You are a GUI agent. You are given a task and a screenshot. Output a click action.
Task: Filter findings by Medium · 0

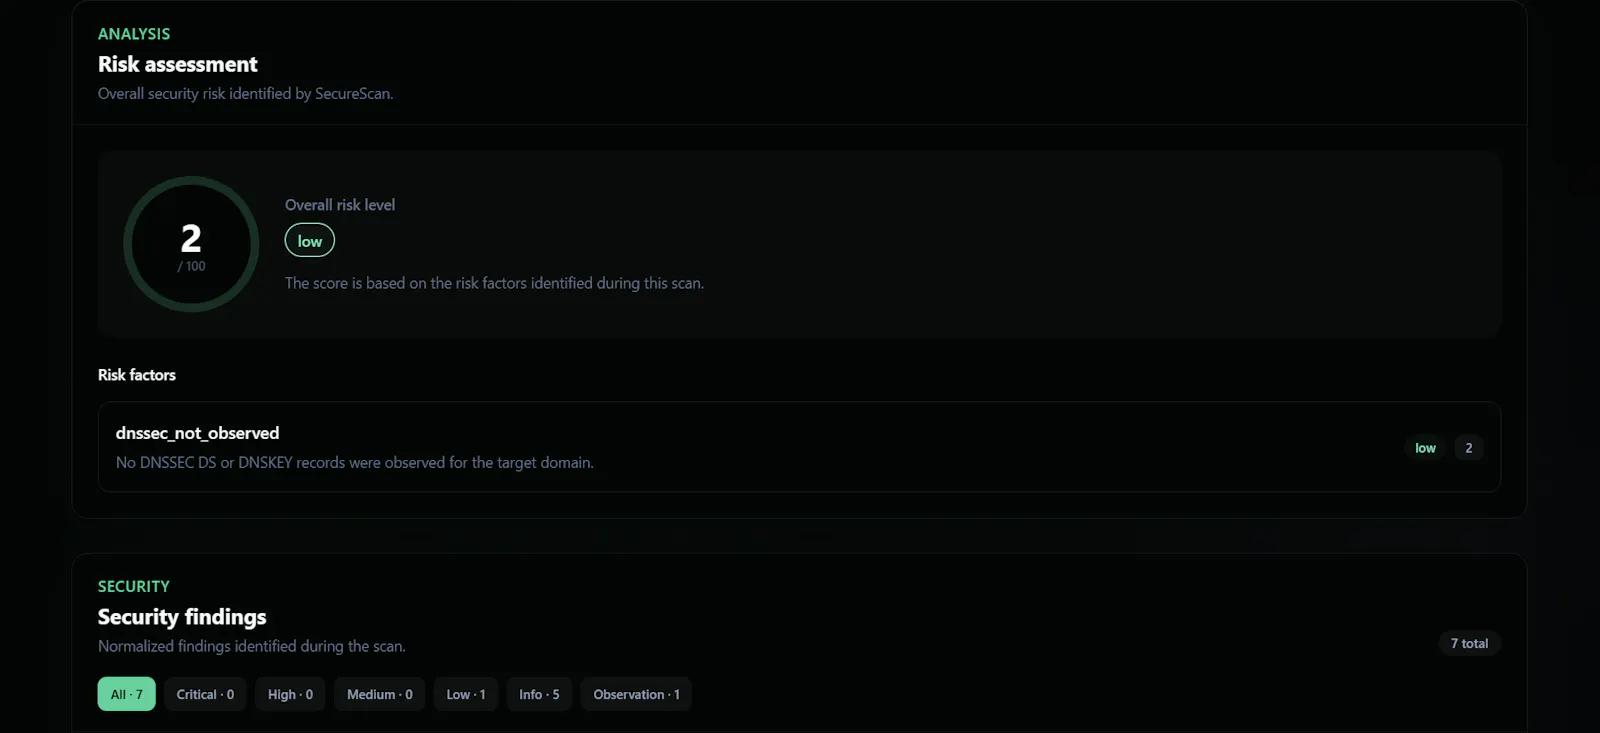pyautogui.click(x=379, y=694)
